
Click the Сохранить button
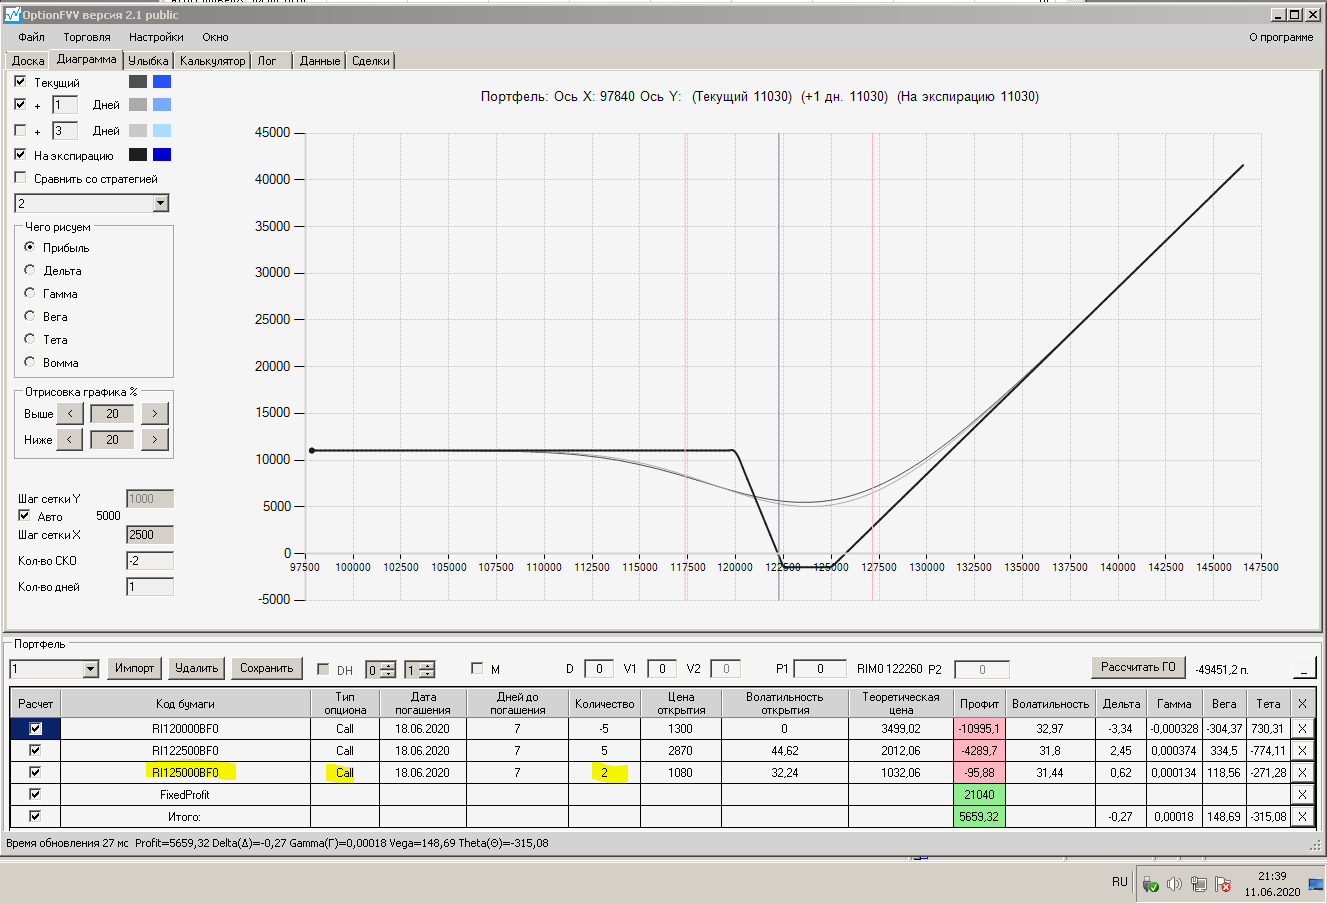266,668
